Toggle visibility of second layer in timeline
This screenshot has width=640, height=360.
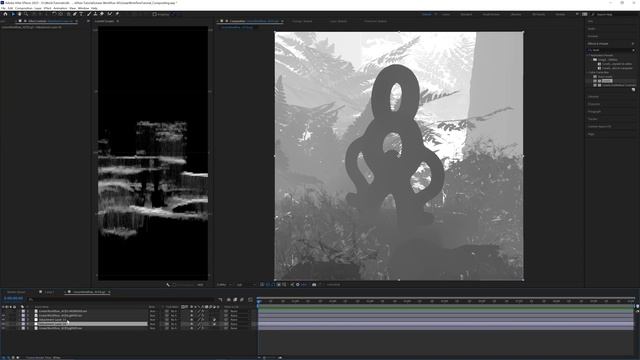tap(4, 316)
